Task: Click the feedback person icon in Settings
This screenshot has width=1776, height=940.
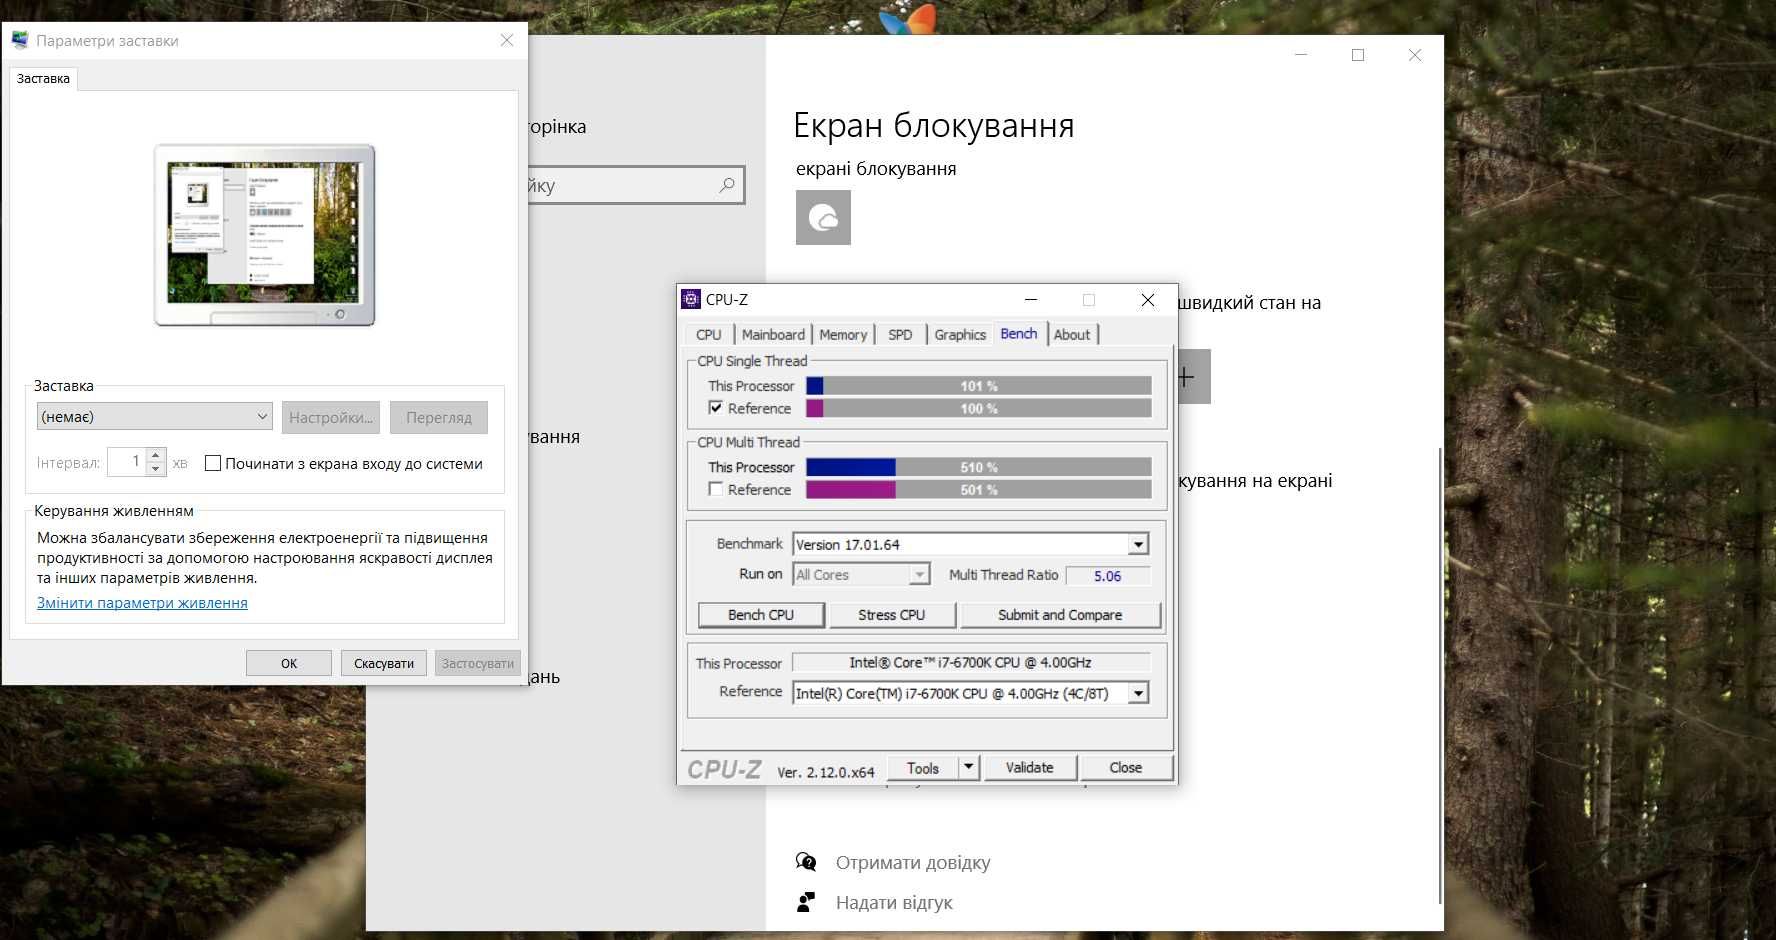Action: click(x=806, y=902)
